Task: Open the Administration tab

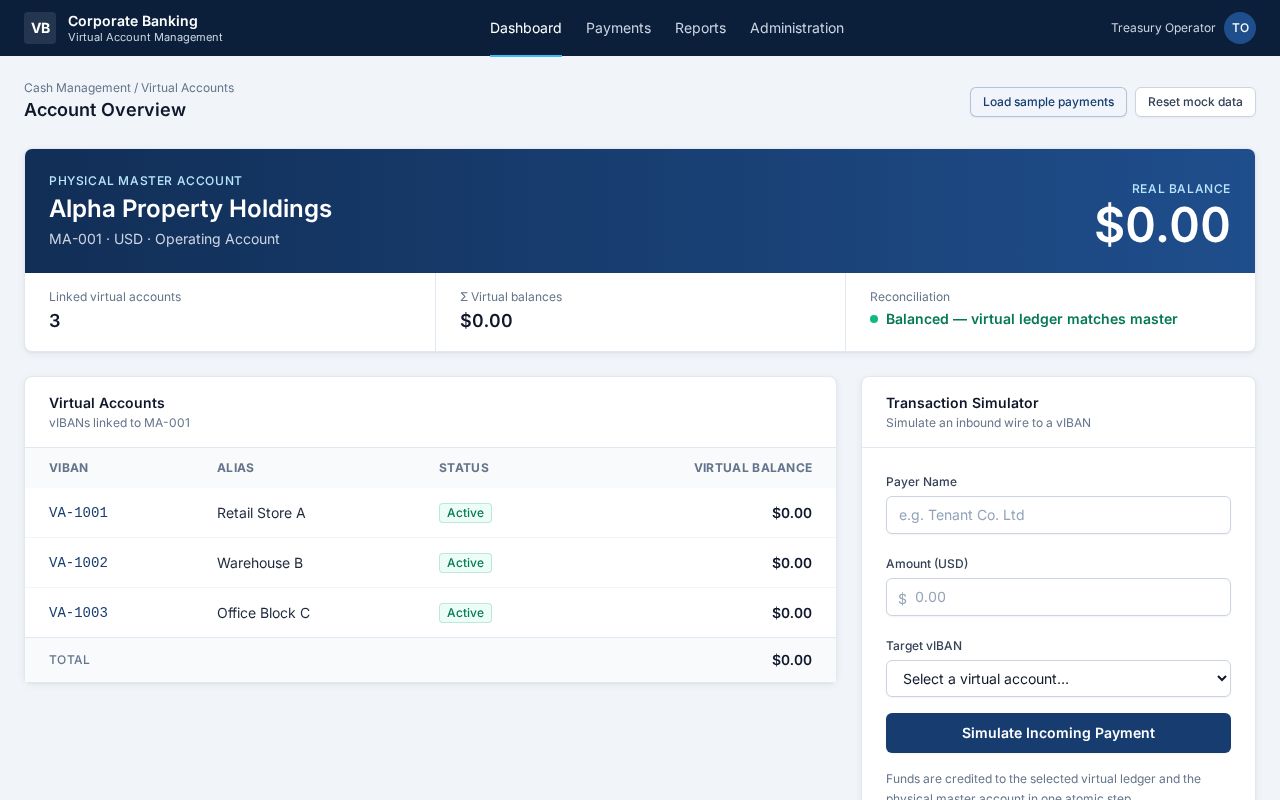Action: pyautogui.click(x=797, y=28)
